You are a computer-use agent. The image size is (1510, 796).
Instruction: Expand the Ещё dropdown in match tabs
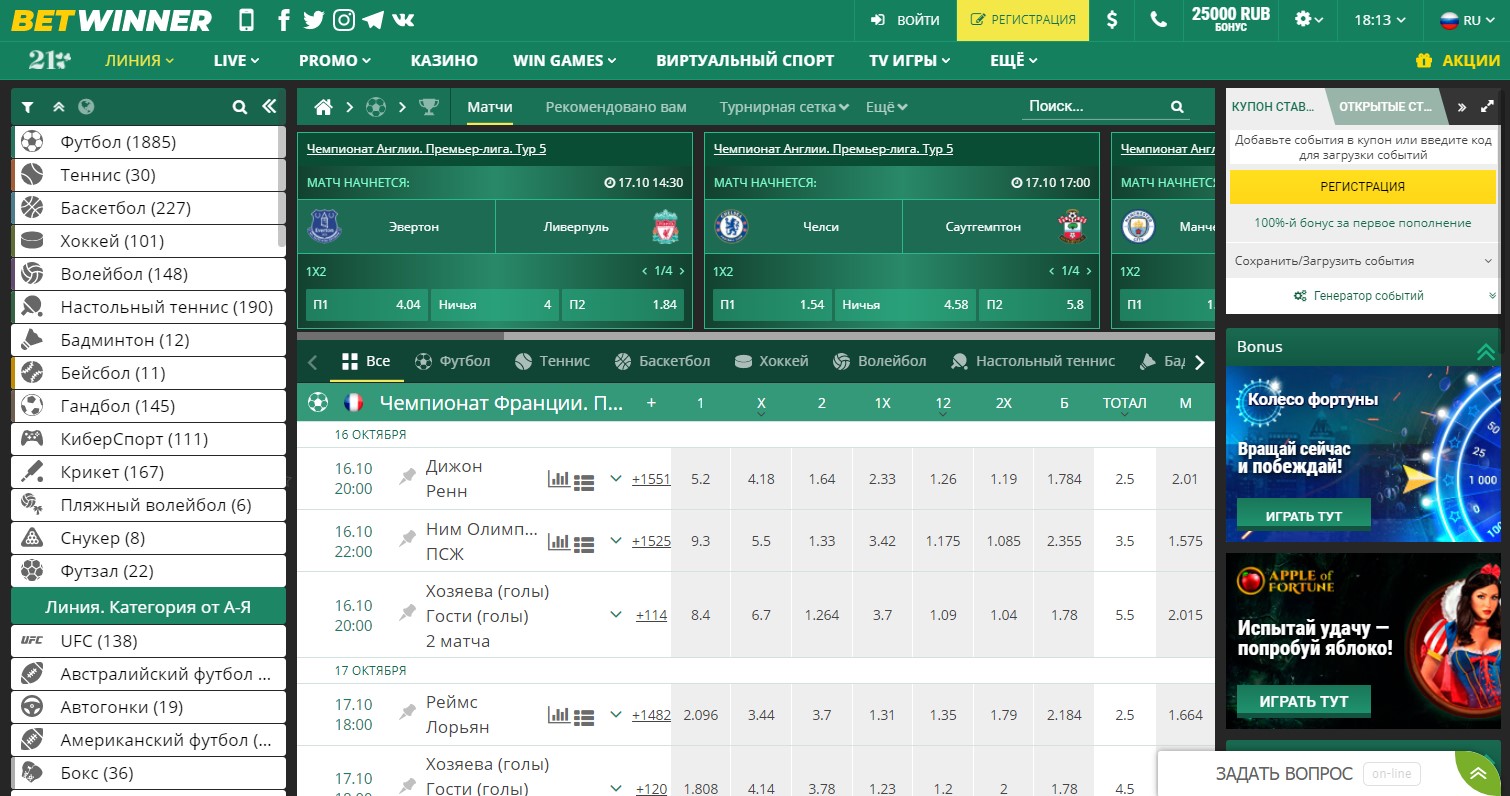(886, 107)
